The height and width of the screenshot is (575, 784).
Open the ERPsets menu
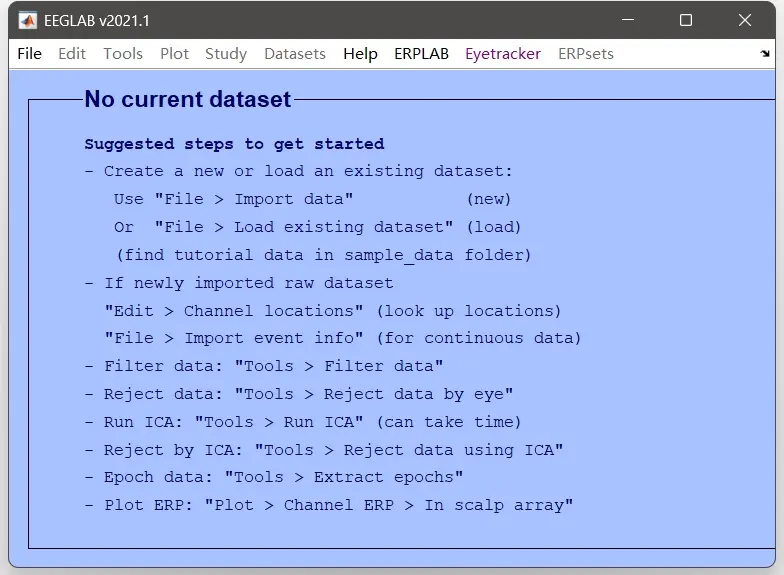(586, 54)
